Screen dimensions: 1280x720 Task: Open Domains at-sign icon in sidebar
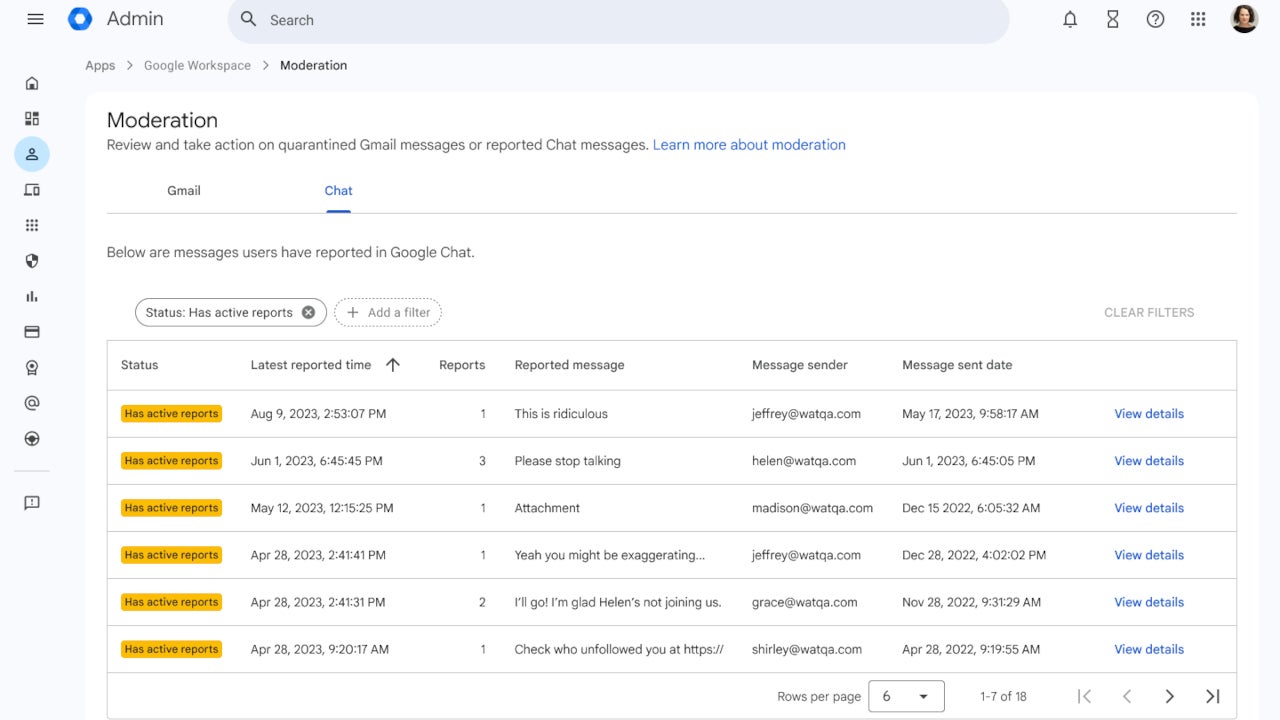pos(32,403)
